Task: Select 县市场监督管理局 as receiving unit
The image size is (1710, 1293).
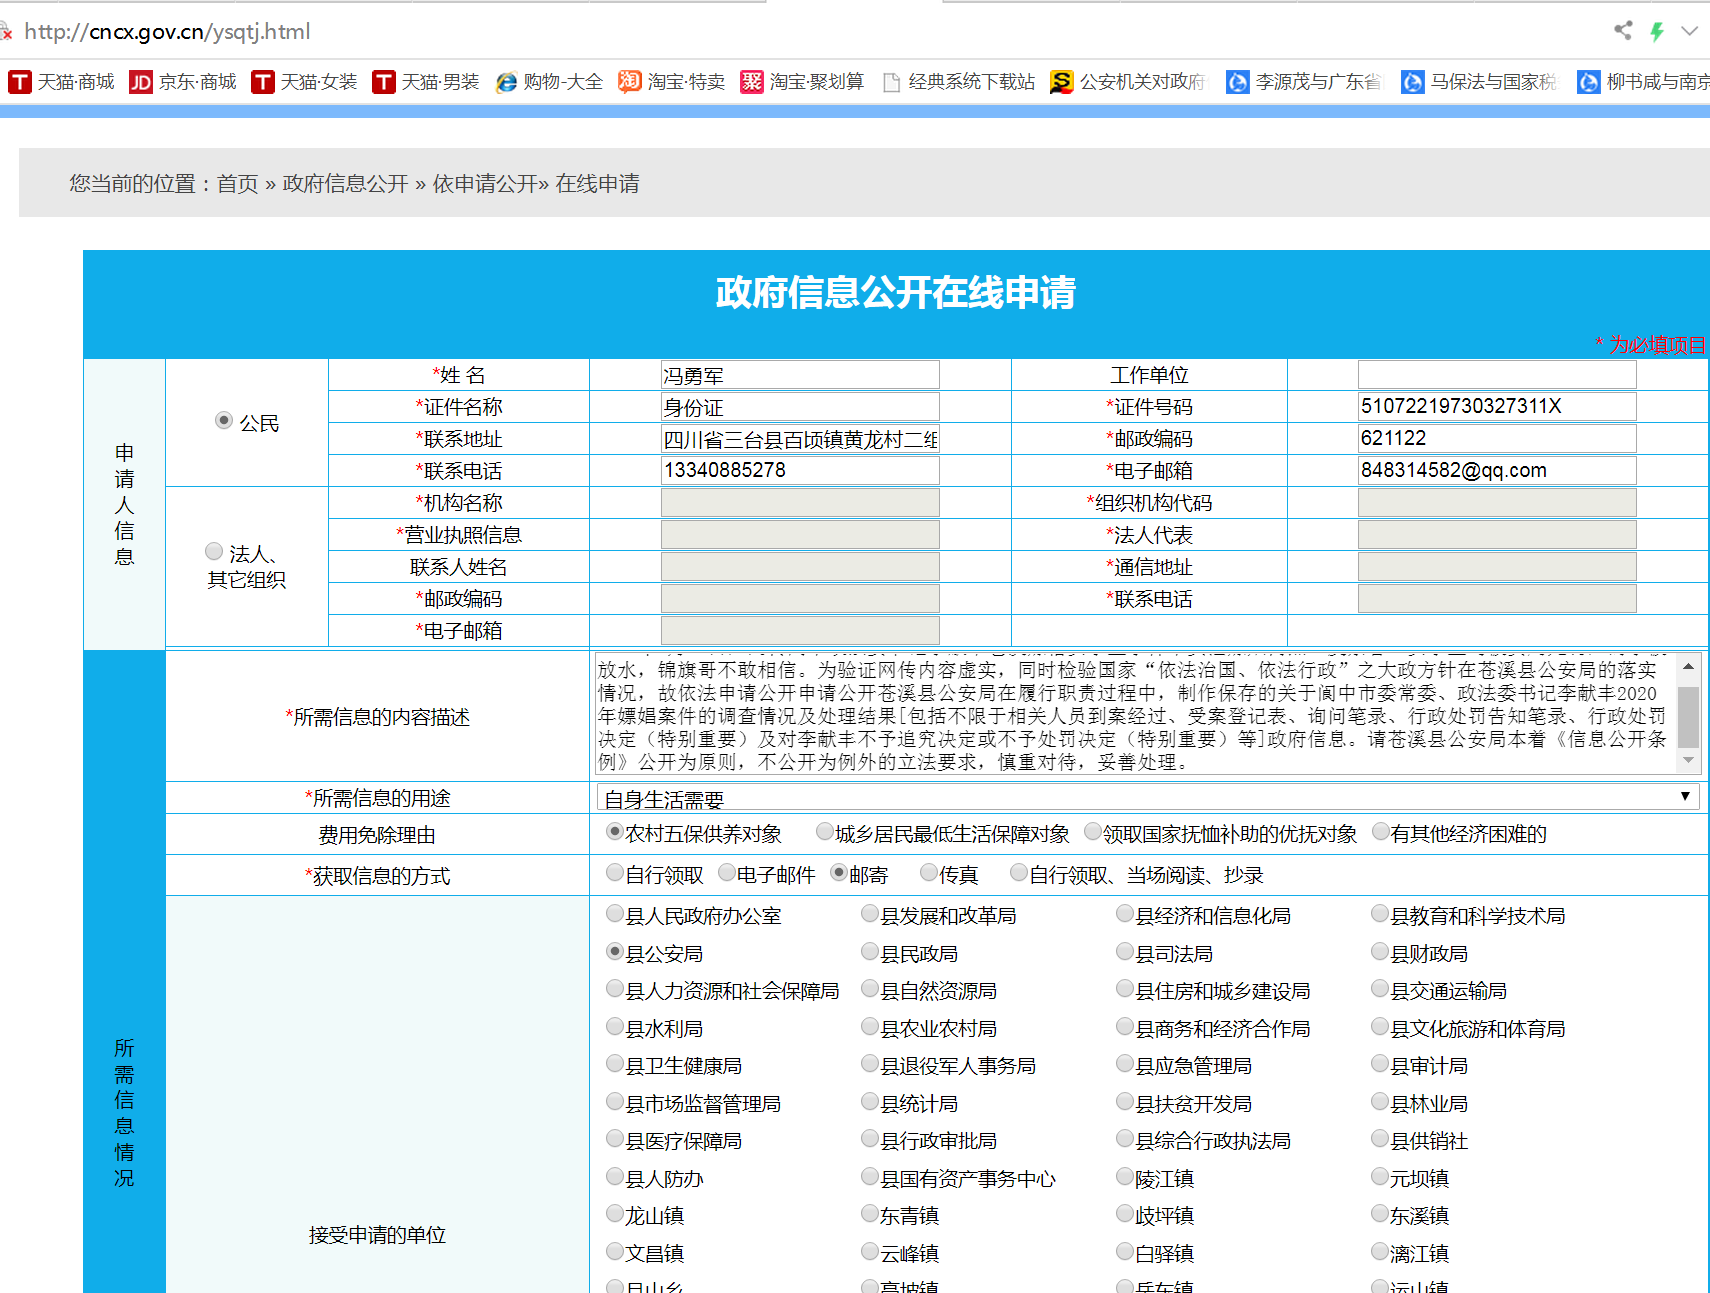Action: 615,1102
